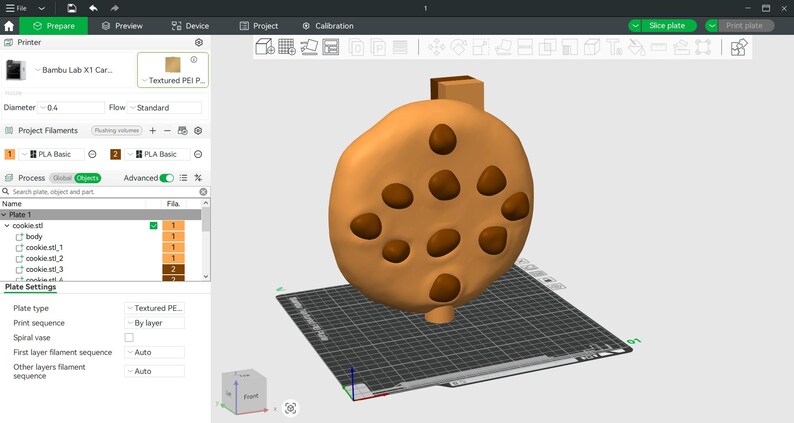This screenshot has height=423, width=794.
Task: Switch Process to Global mode
Action: tap(62, 178)
